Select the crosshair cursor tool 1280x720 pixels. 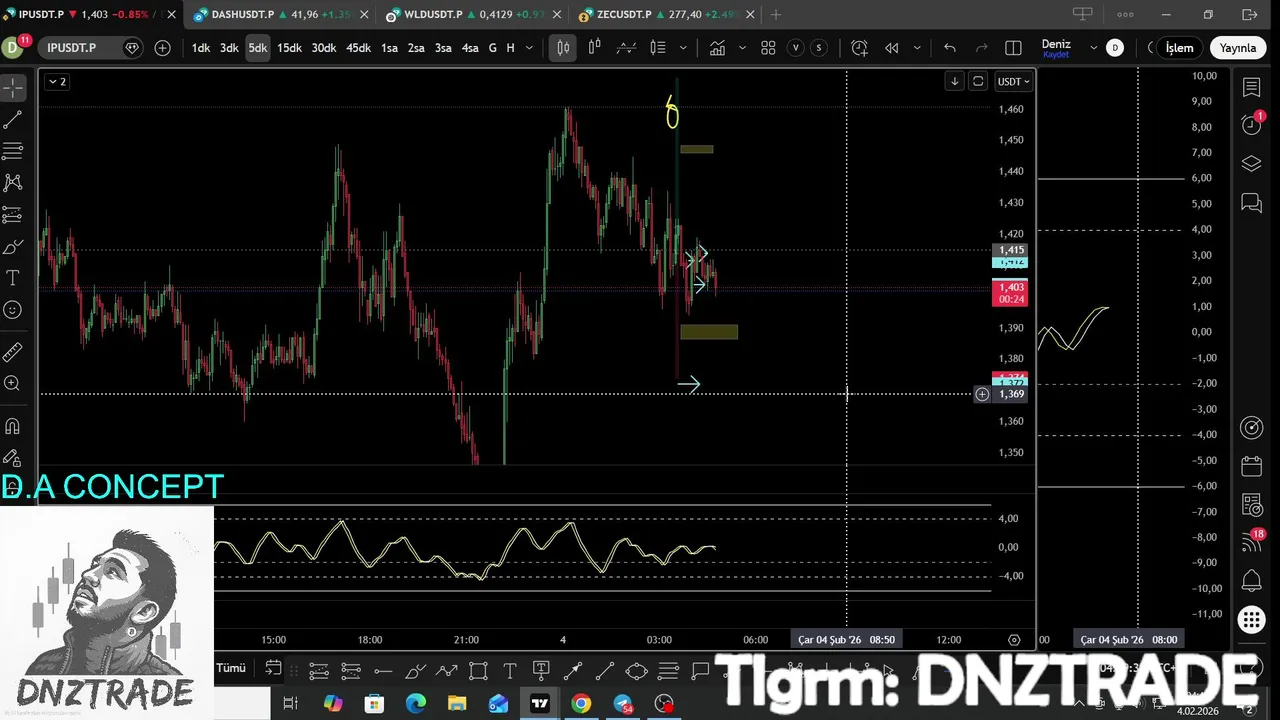[x=13, y=88]
